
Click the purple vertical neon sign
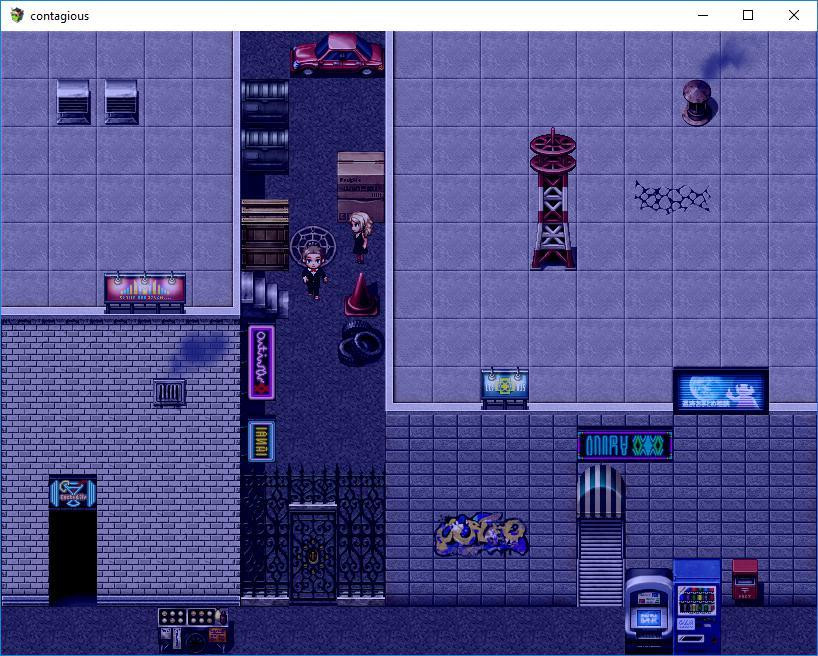[261, 363]
